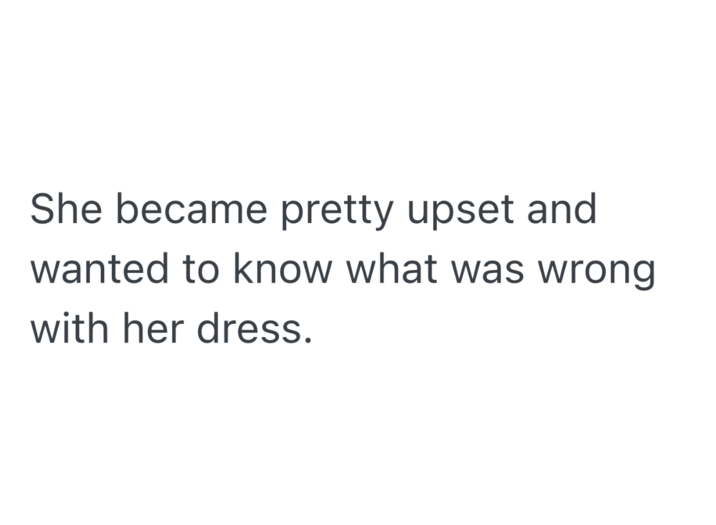Click the word "wanted"

tap(98, 270)
